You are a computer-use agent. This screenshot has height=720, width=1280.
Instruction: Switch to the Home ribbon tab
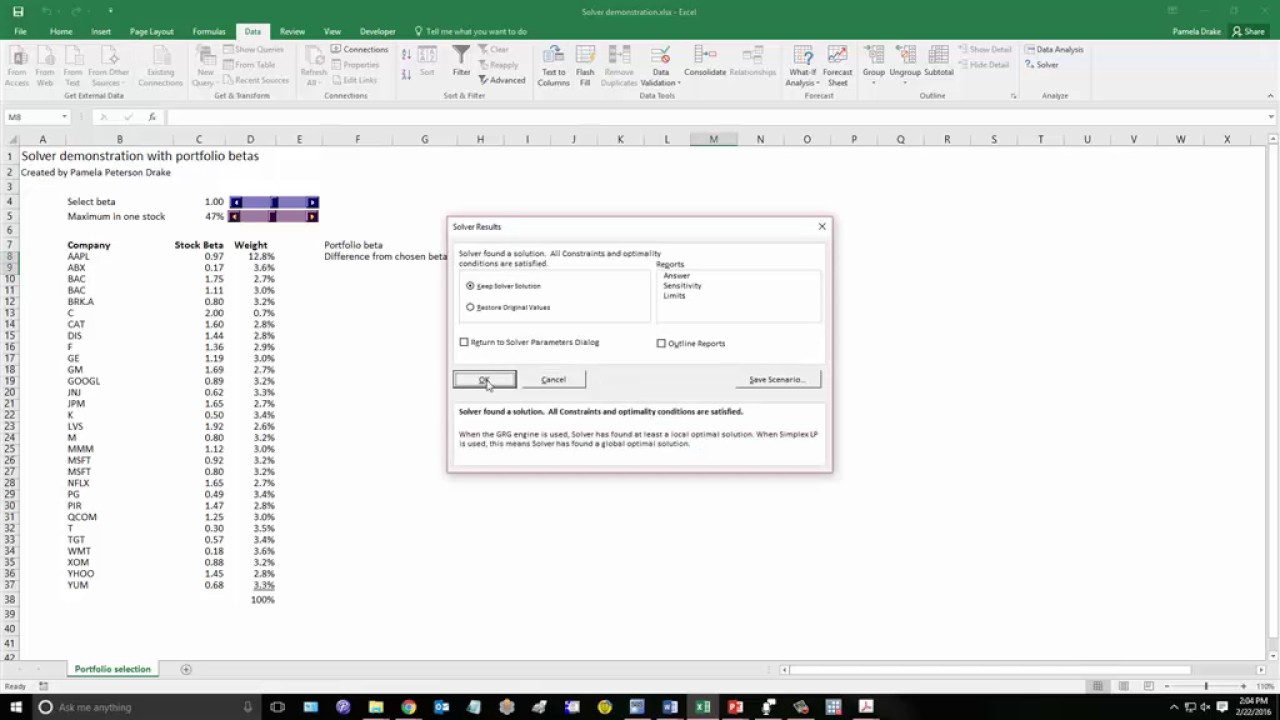61,31
